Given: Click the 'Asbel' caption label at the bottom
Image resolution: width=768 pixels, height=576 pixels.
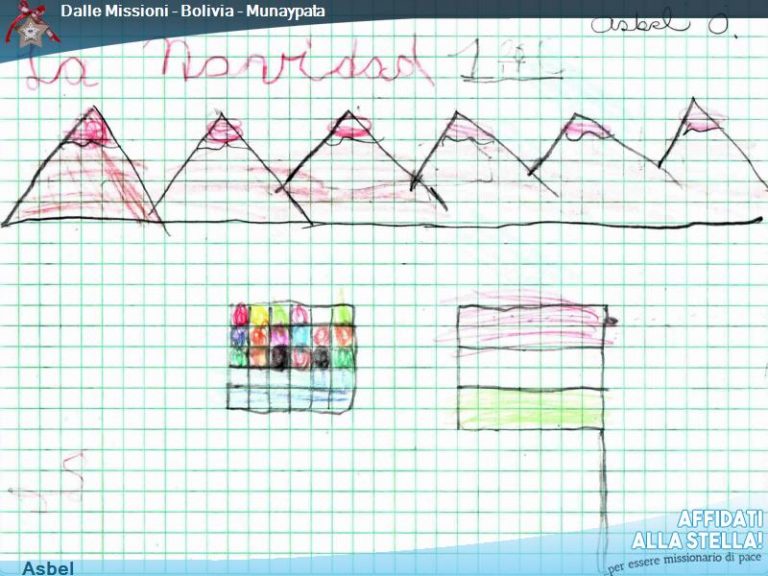Looking at the screenshot, I should click(x=47, y=568).
